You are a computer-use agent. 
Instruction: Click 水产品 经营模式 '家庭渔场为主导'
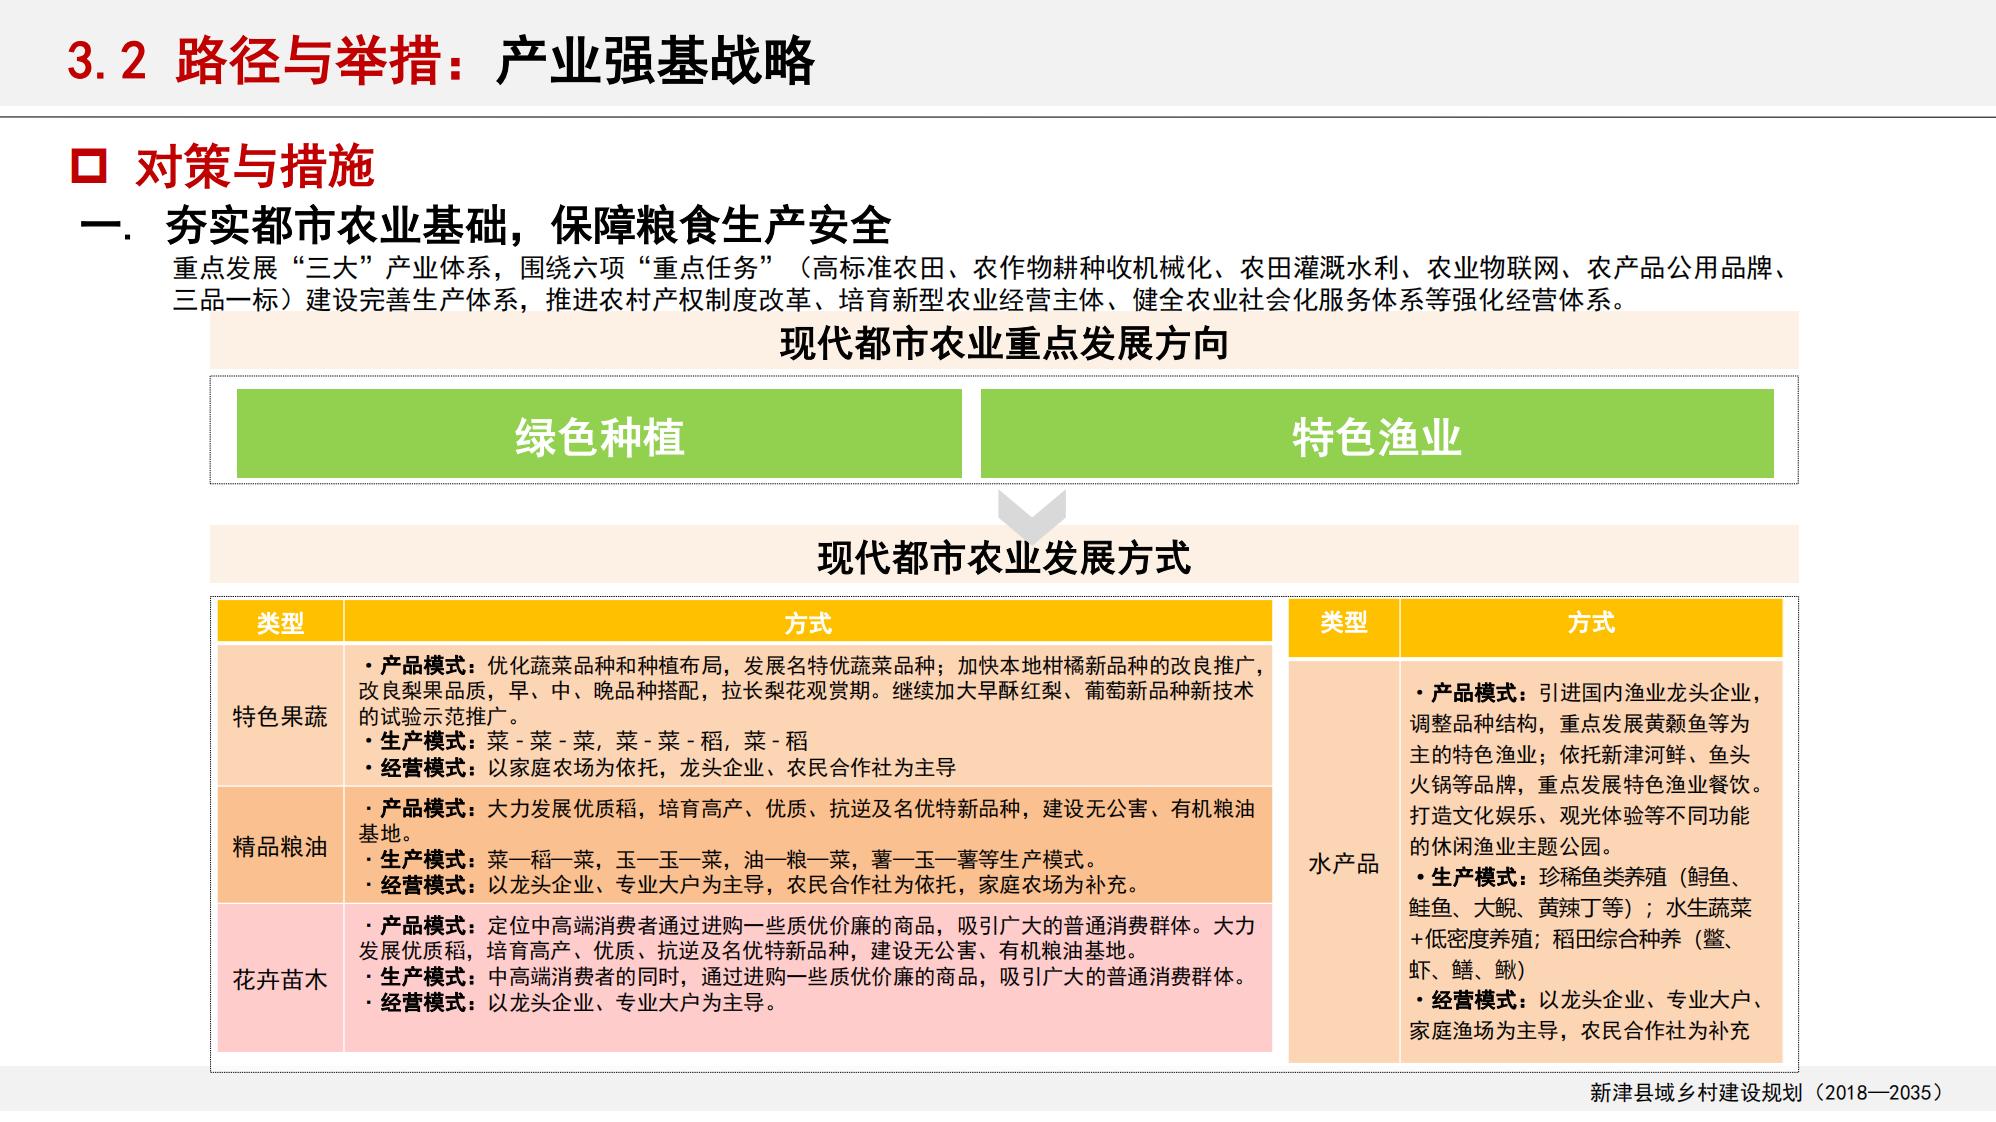[x=1484, y=1031]
